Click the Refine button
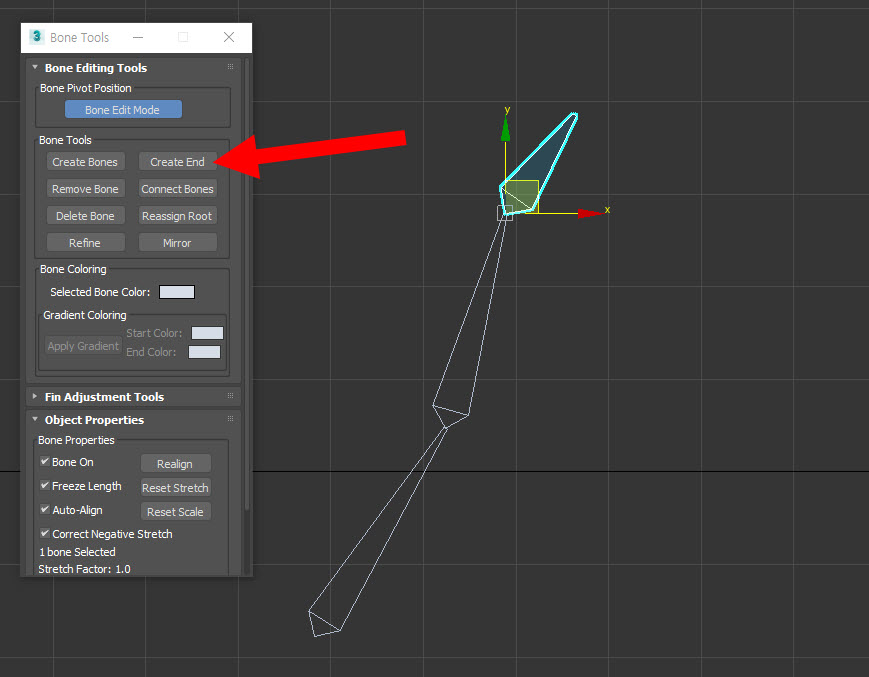Image resolution: width=869 pixels, height=677 pixels. [85, 243]
